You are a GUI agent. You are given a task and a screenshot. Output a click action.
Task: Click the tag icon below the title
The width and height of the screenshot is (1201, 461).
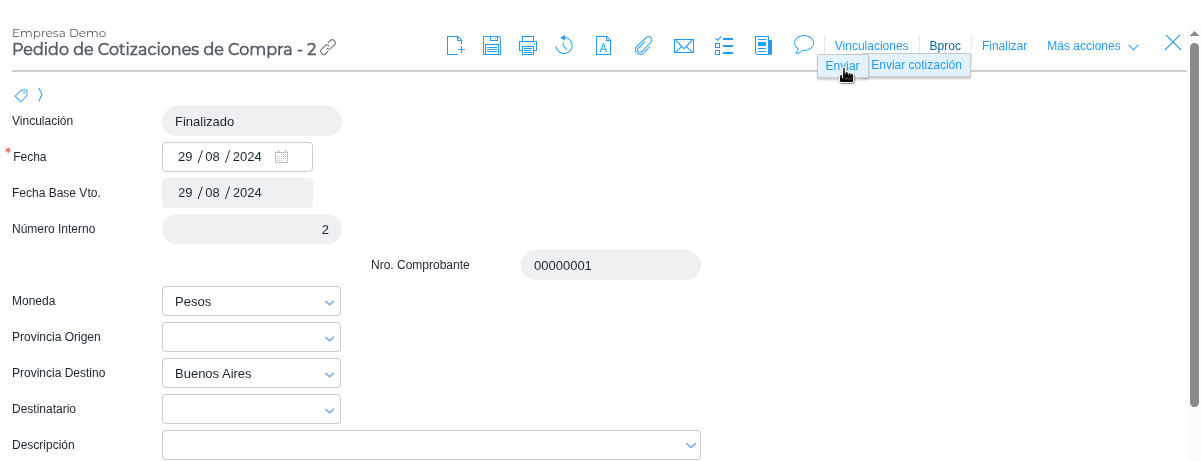[20, 95]
